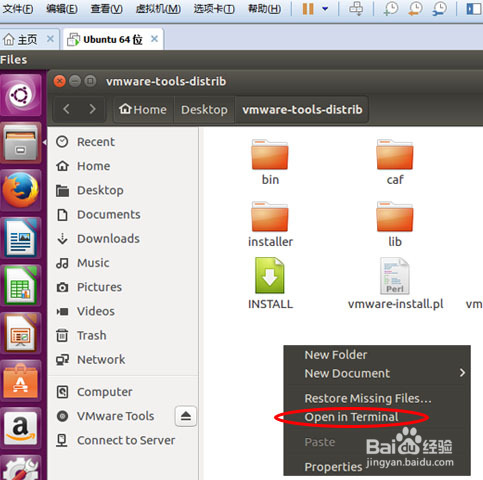Choose Restore Missing Files… from context menu

pos(377,398)
